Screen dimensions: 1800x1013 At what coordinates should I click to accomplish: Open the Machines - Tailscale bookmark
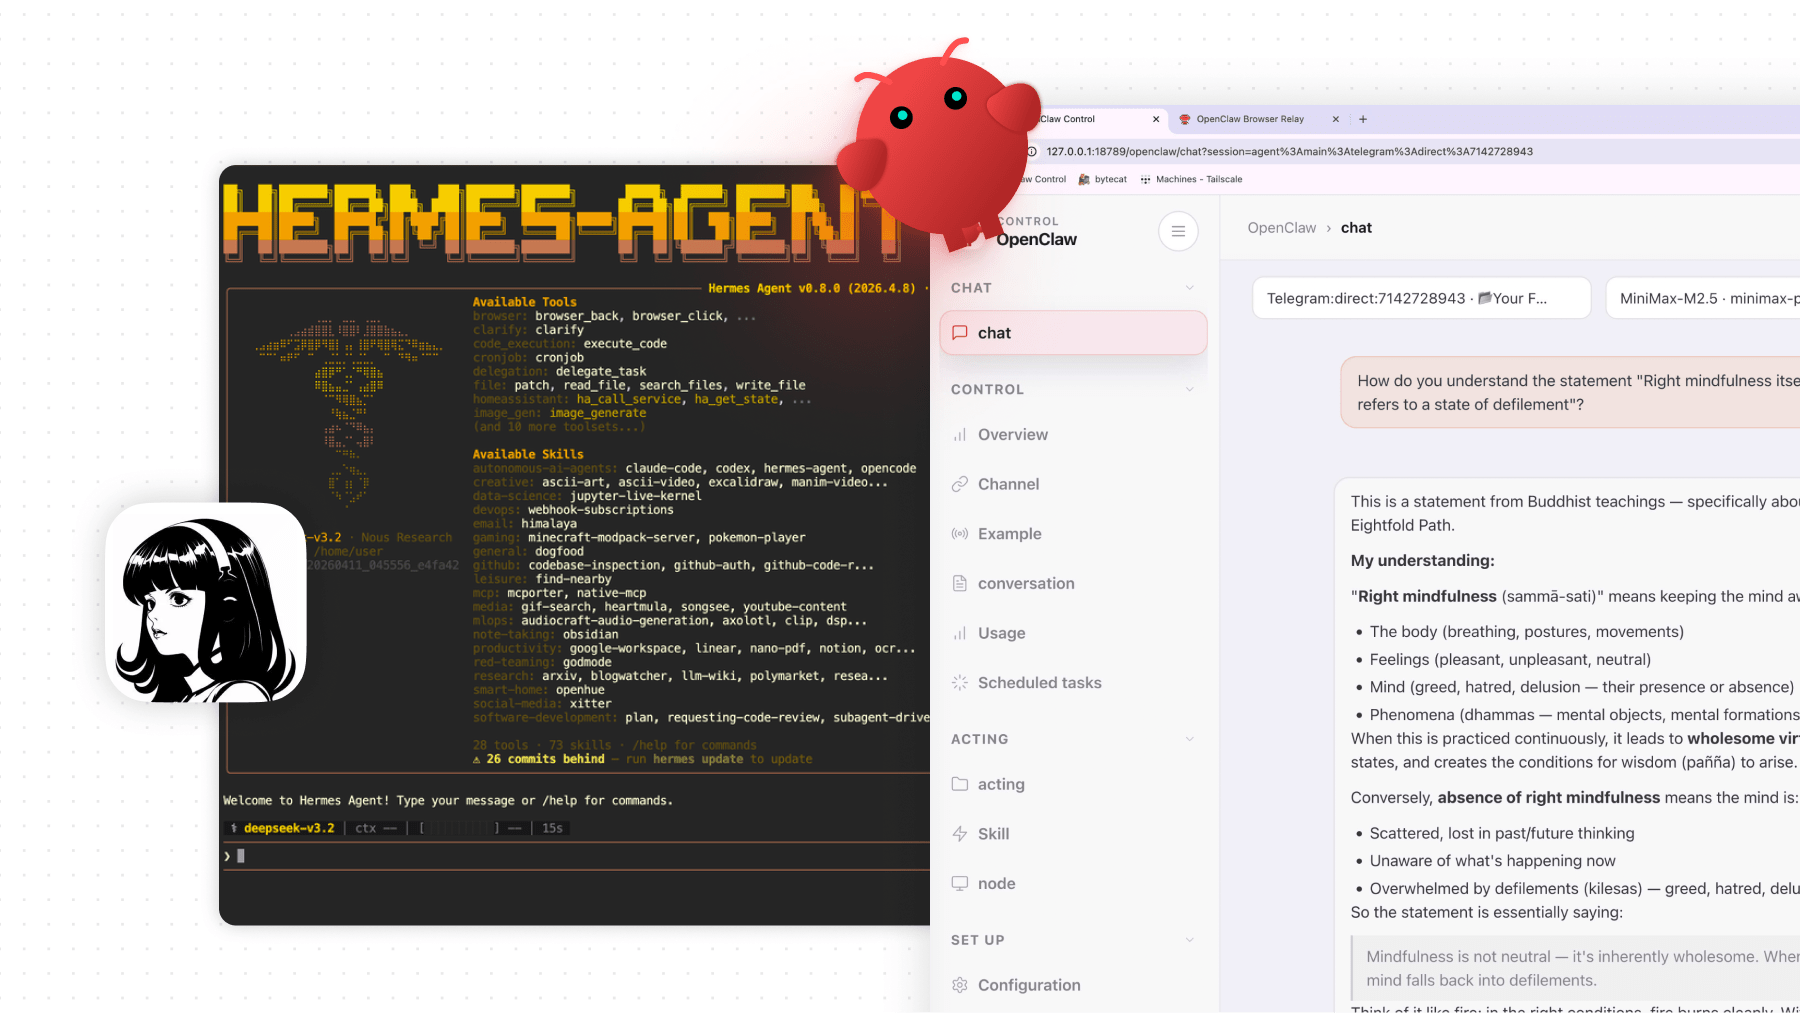coord(1191,179)
